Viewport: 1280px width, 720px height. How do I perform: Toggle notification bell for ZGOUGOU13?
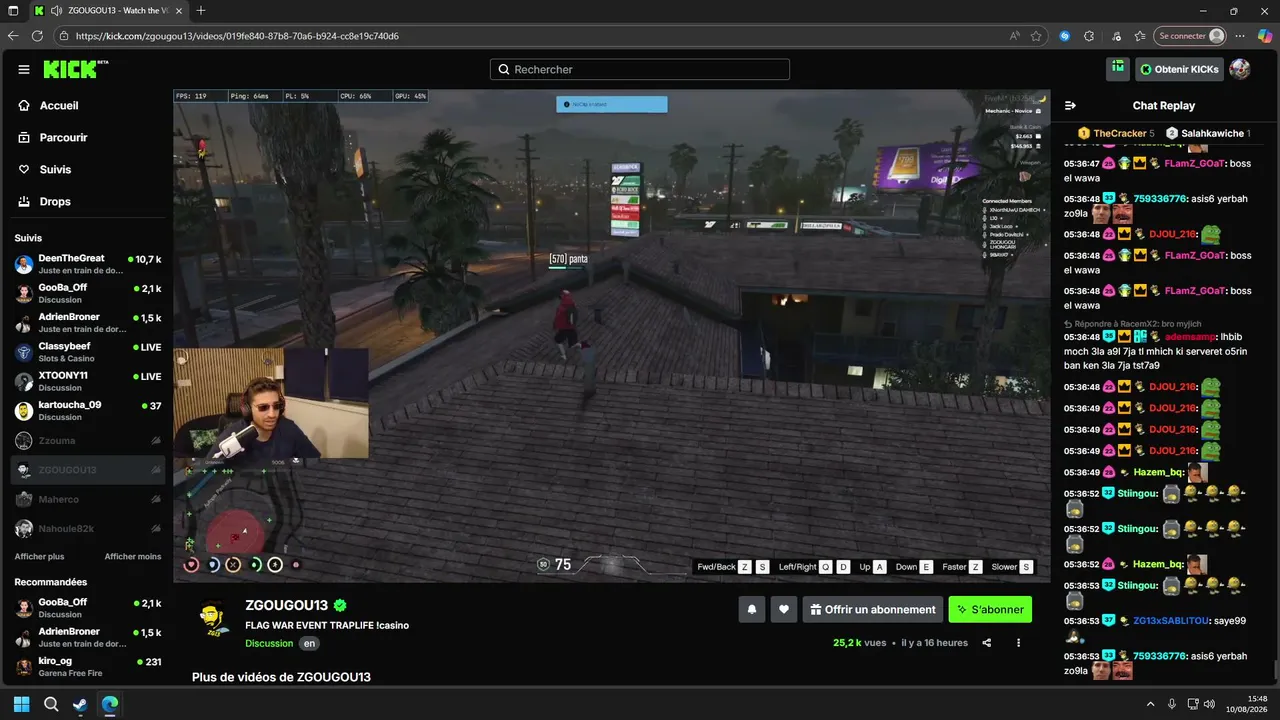click(752, 609)
